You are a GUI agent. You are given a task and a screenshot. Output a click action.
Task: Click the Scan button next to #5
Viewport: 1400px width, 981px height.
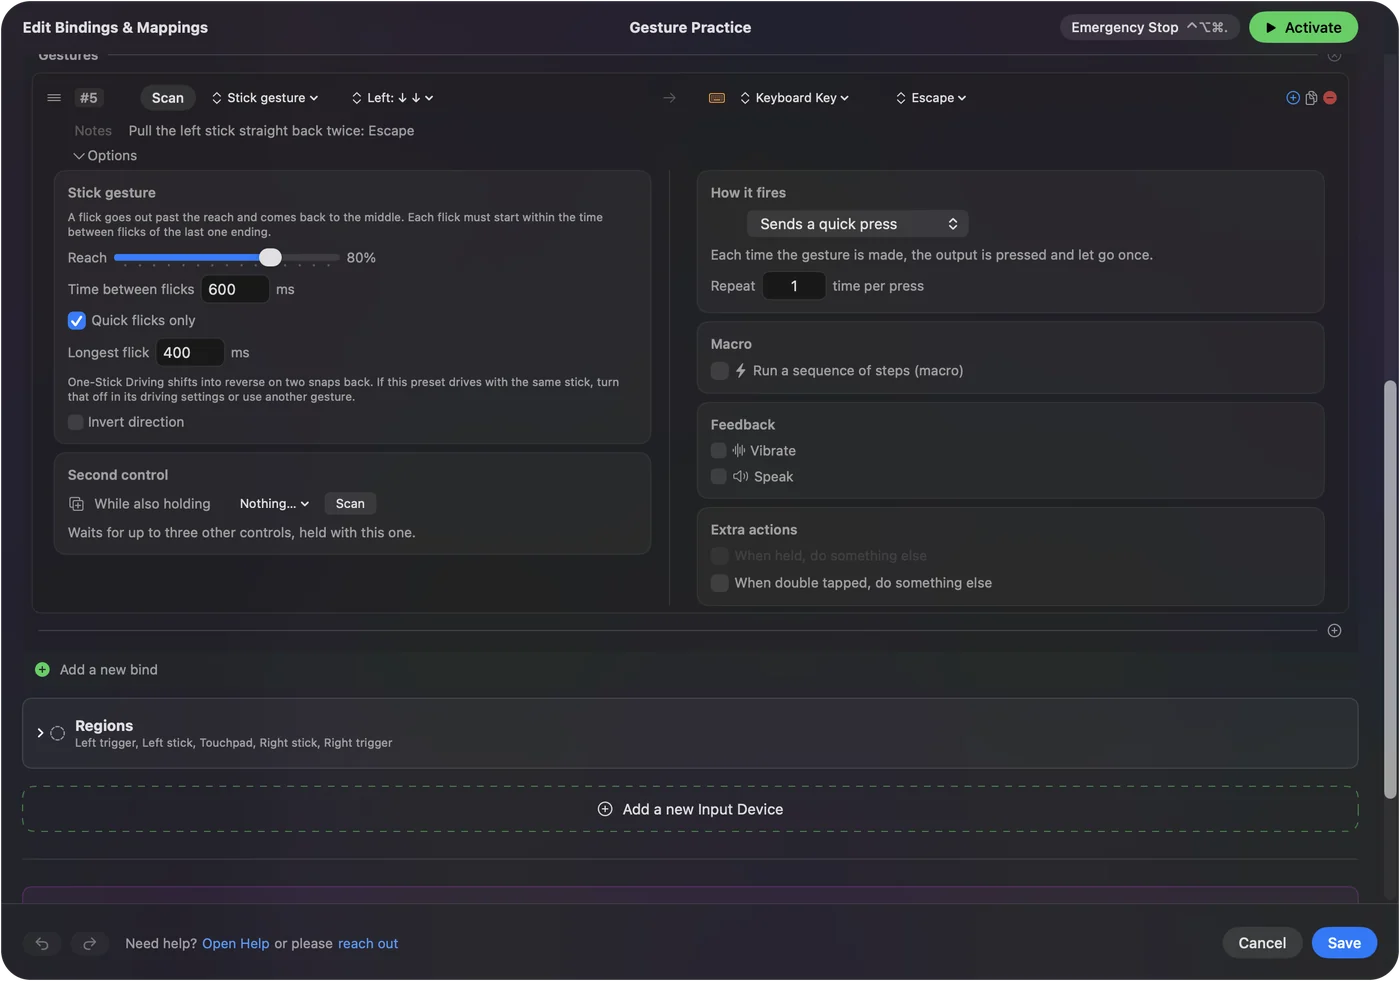tap(168, 98)
